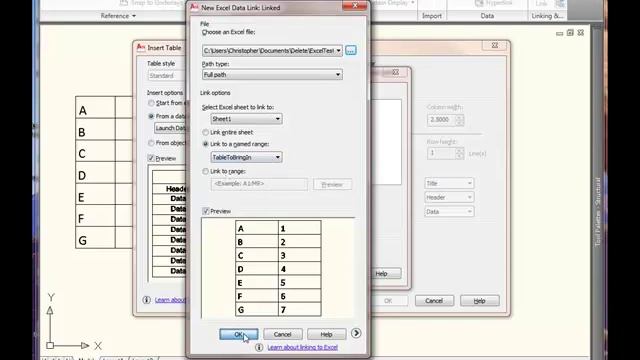
Task: Click Cancel in Insert Table dialog
Action: coord(434,301)
